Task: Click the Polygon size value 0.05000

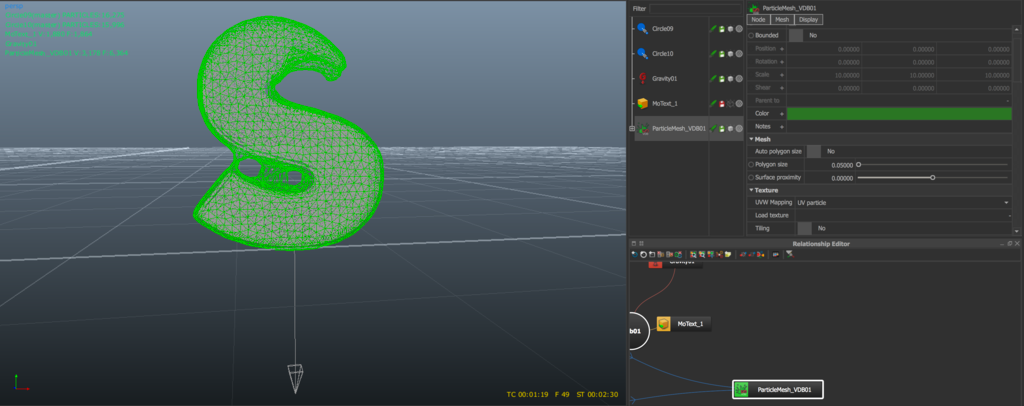Action: click(x=840, y=165)
